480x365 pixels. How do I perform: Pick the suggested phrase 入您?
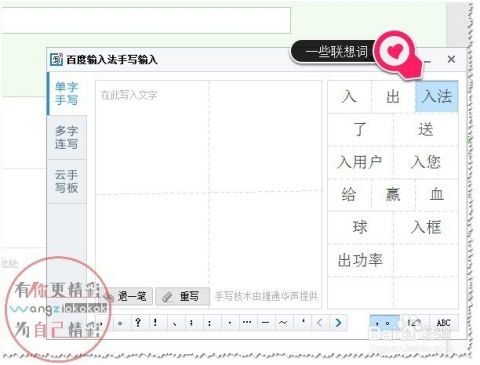click(426, 162)
